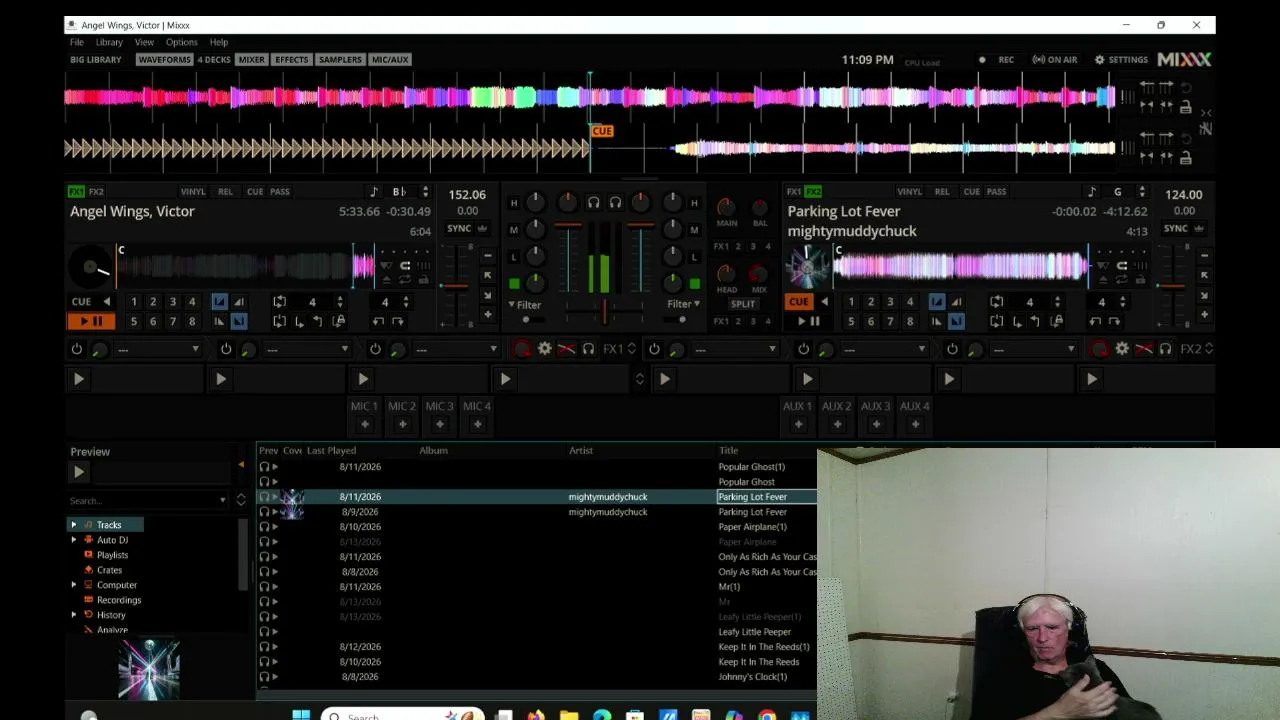Toggle REL mode on deck 2
The height and width of the screenshot is (720, 1280).
(942, 192)
